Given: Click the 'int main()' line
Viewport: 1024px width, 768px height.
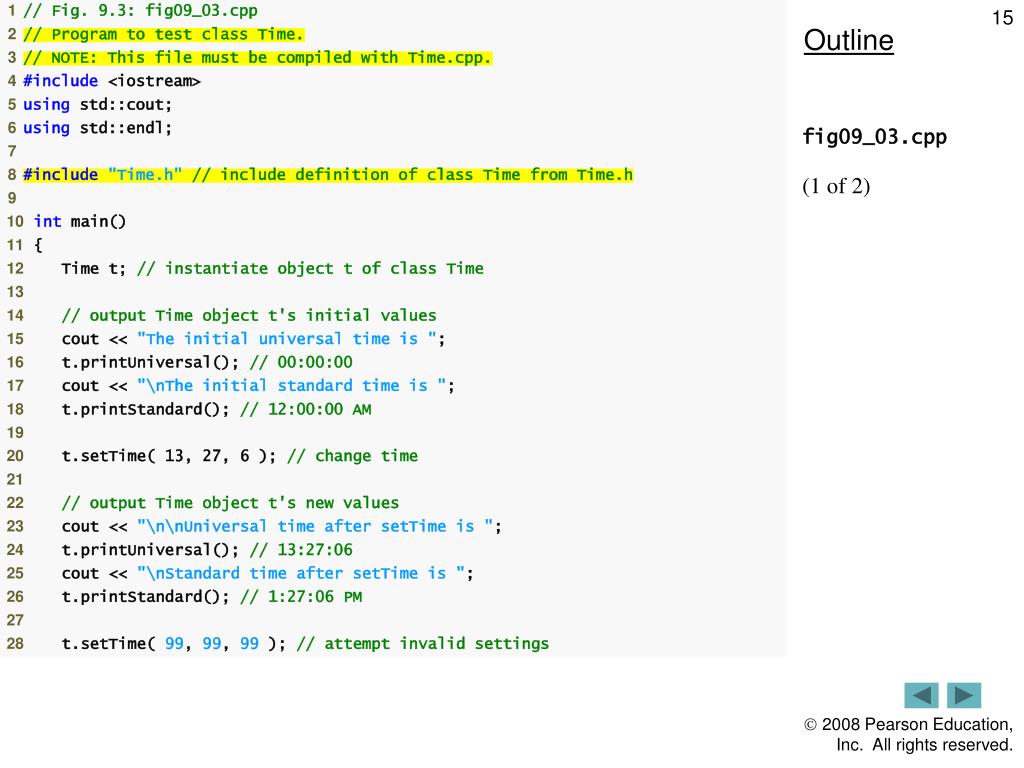Looking at the screenshot, I should tap(80, 221).
